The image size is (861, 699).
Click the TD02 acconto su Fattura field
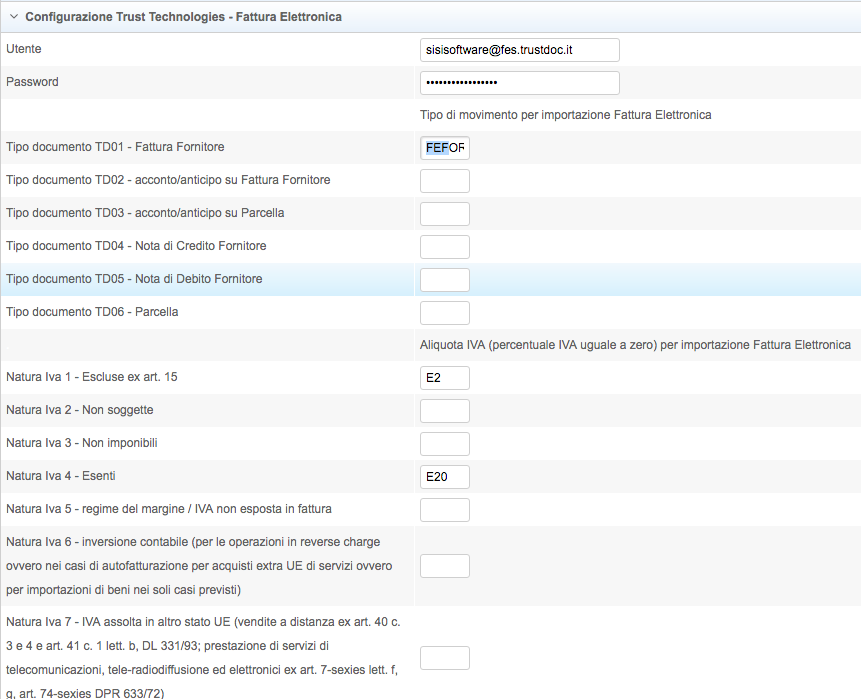tap(445, 181)
